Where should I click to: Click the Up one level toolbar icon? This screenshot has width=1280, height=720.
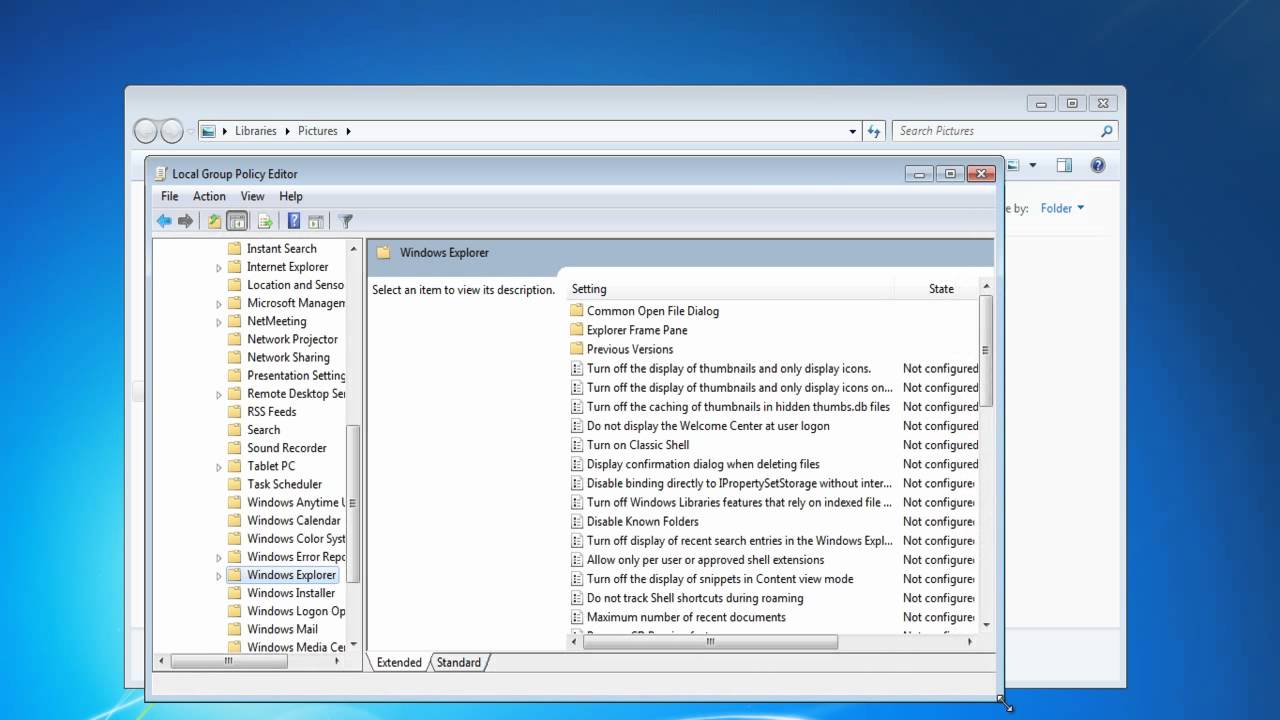[x=214, y=221]
